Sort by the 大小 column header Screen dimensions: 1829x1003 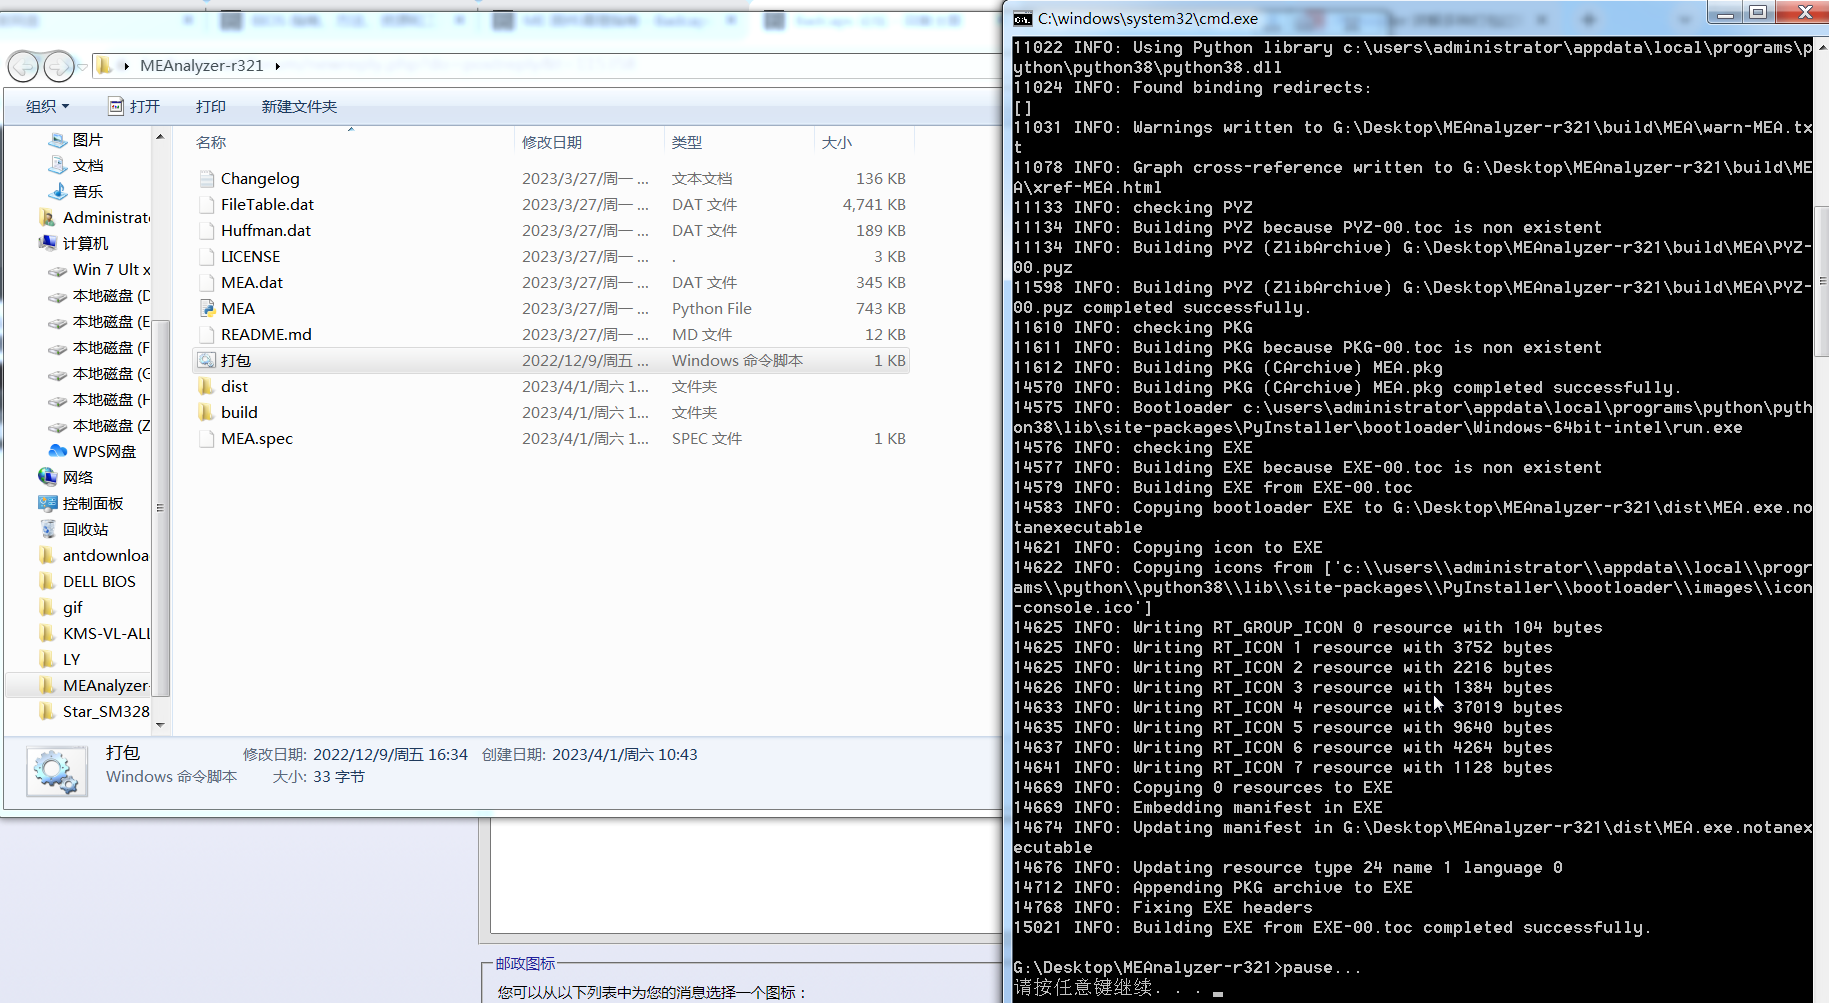click(x=836, y=142)
